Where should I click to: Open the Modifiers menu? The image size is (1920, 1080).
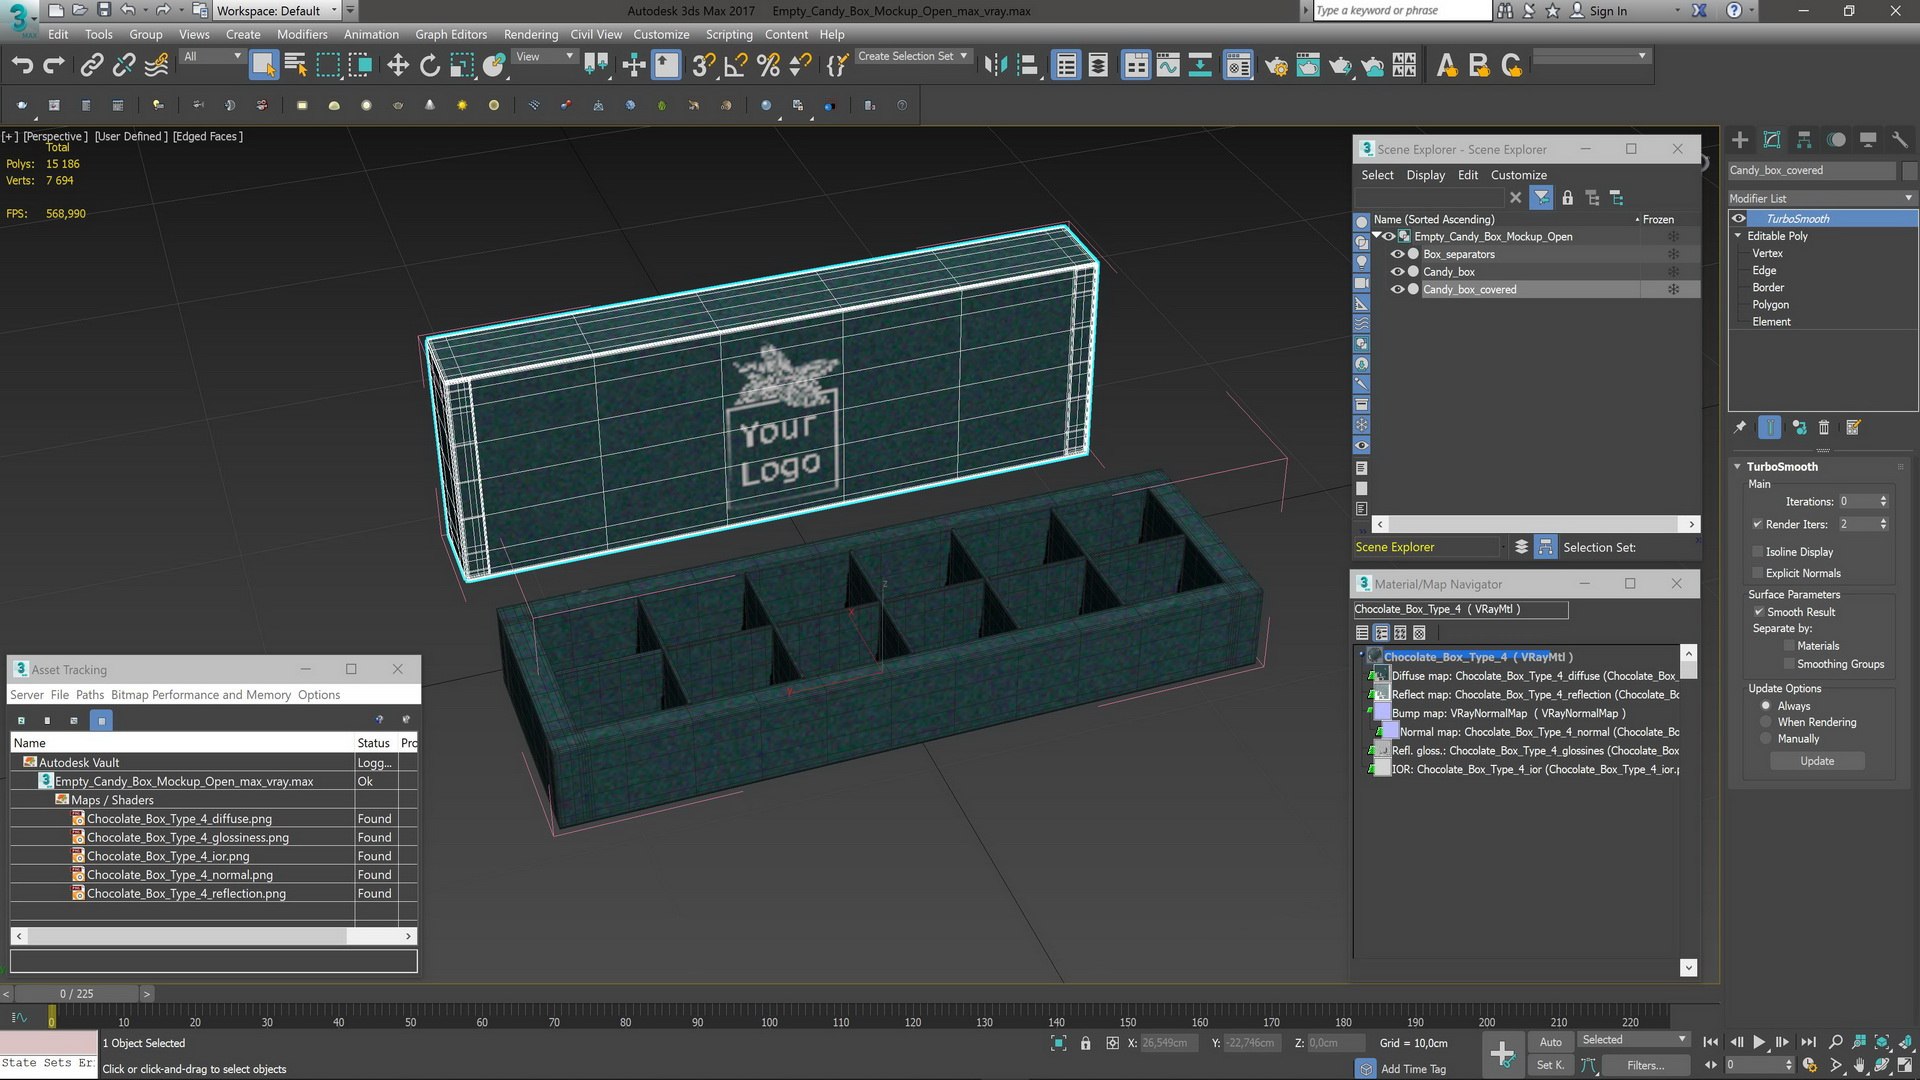(302, 34)
